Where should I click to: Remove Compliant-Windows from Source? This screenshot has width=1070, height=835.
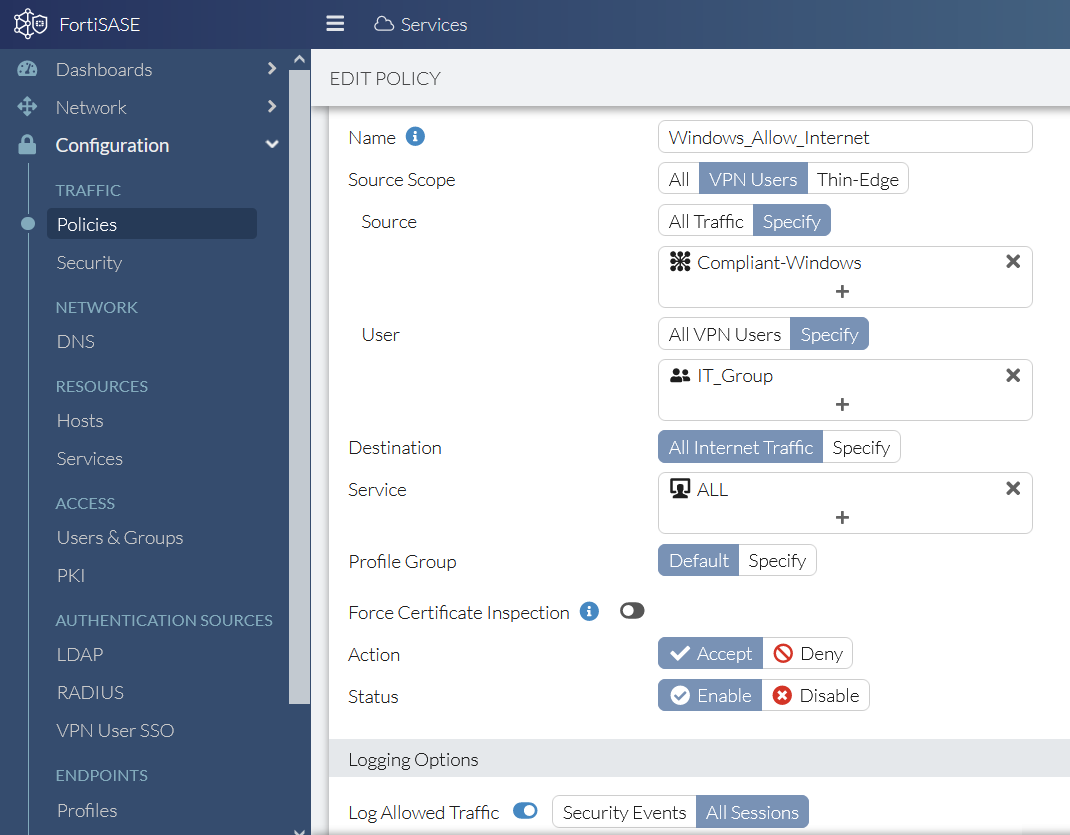click(x=1013, y=262)
